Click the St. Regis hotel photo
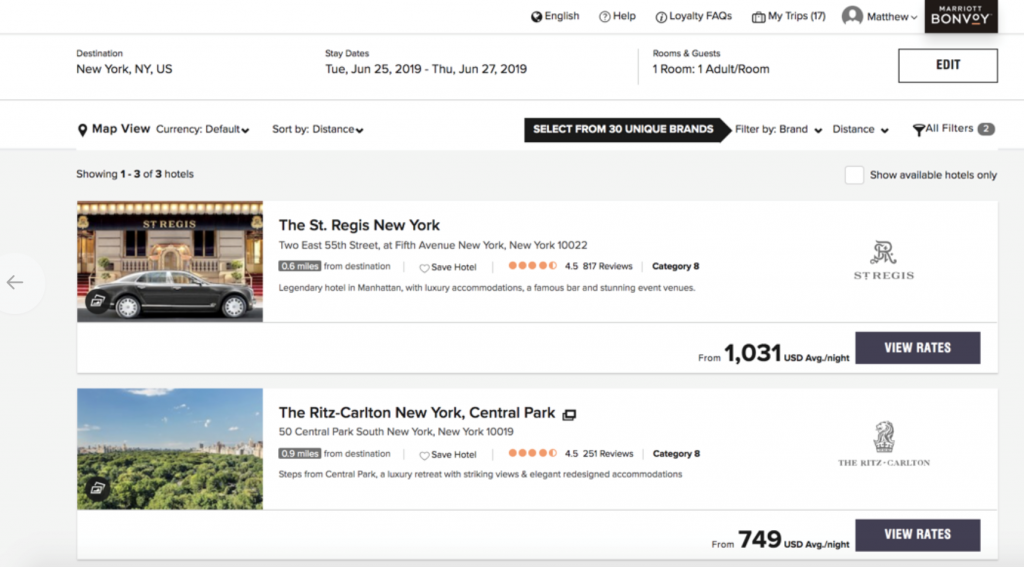1024x567 pixels. [x=170, y=261]
